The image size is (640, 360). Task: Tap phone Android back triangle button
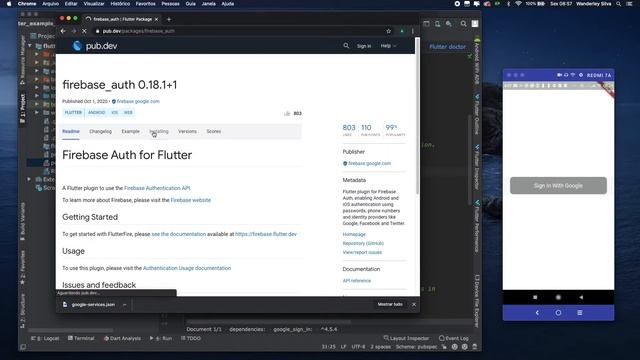tap(581, 297)
